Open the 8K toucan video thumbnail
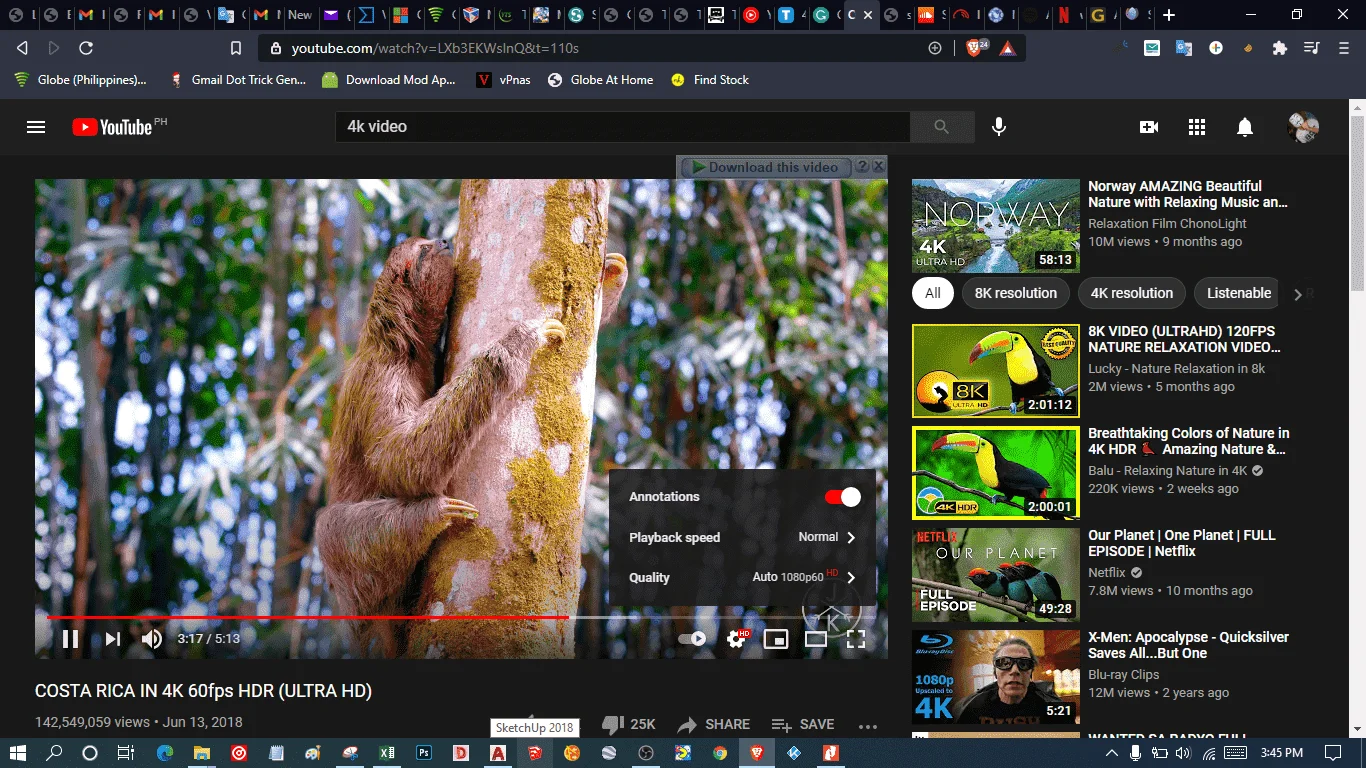This screenshot has width=1366, height=768. 996,371
